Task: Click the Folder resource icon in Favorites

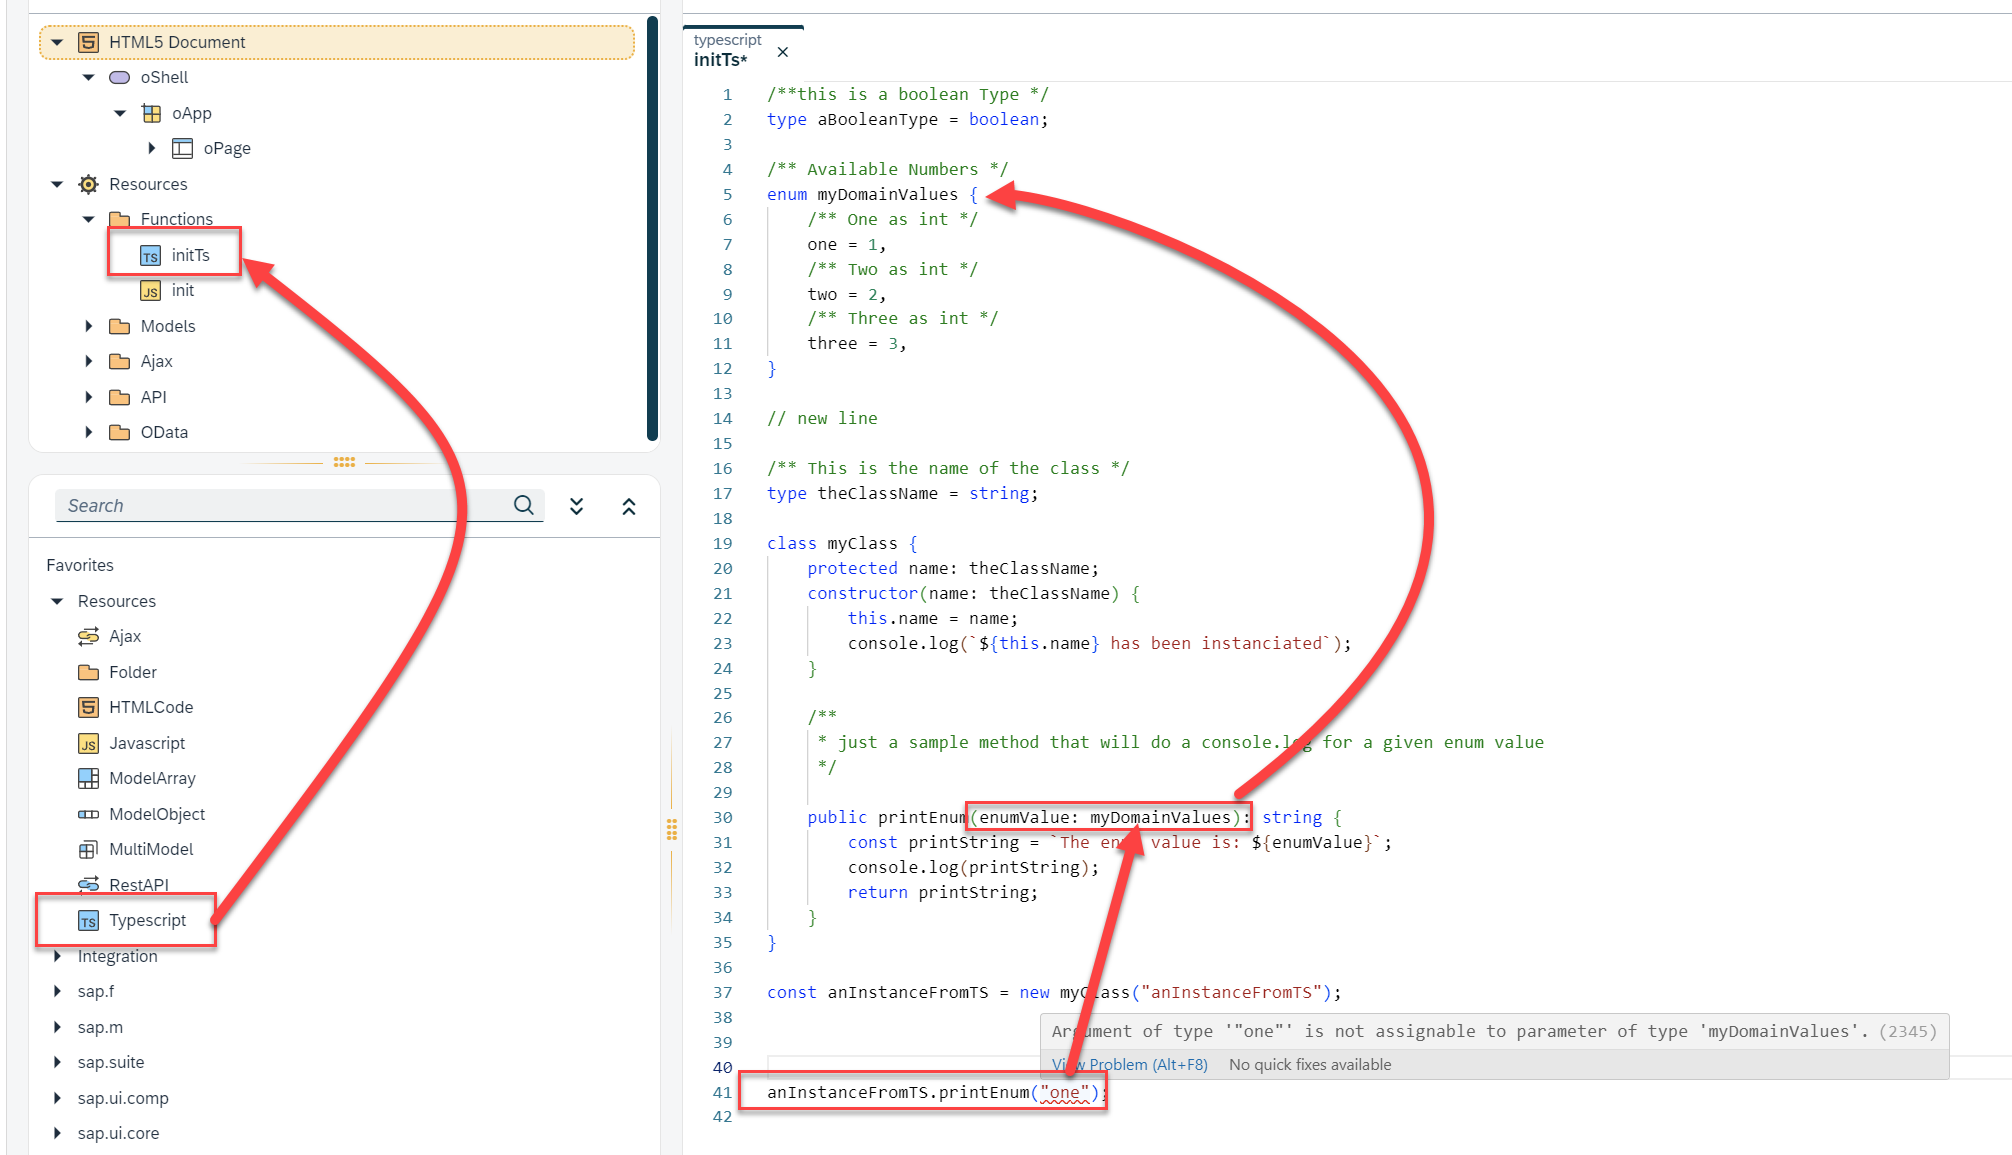Action: (x=88, y=672)
